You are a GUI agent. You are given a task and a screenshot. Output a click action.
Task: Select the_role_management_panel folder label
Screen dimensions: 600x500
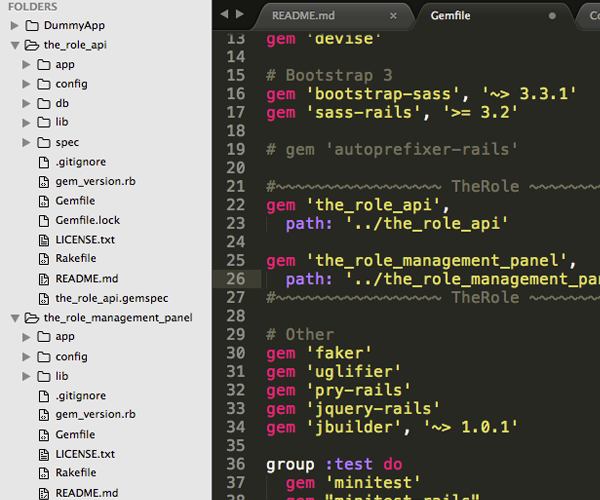pyautogui.click(x=118, y=318)
